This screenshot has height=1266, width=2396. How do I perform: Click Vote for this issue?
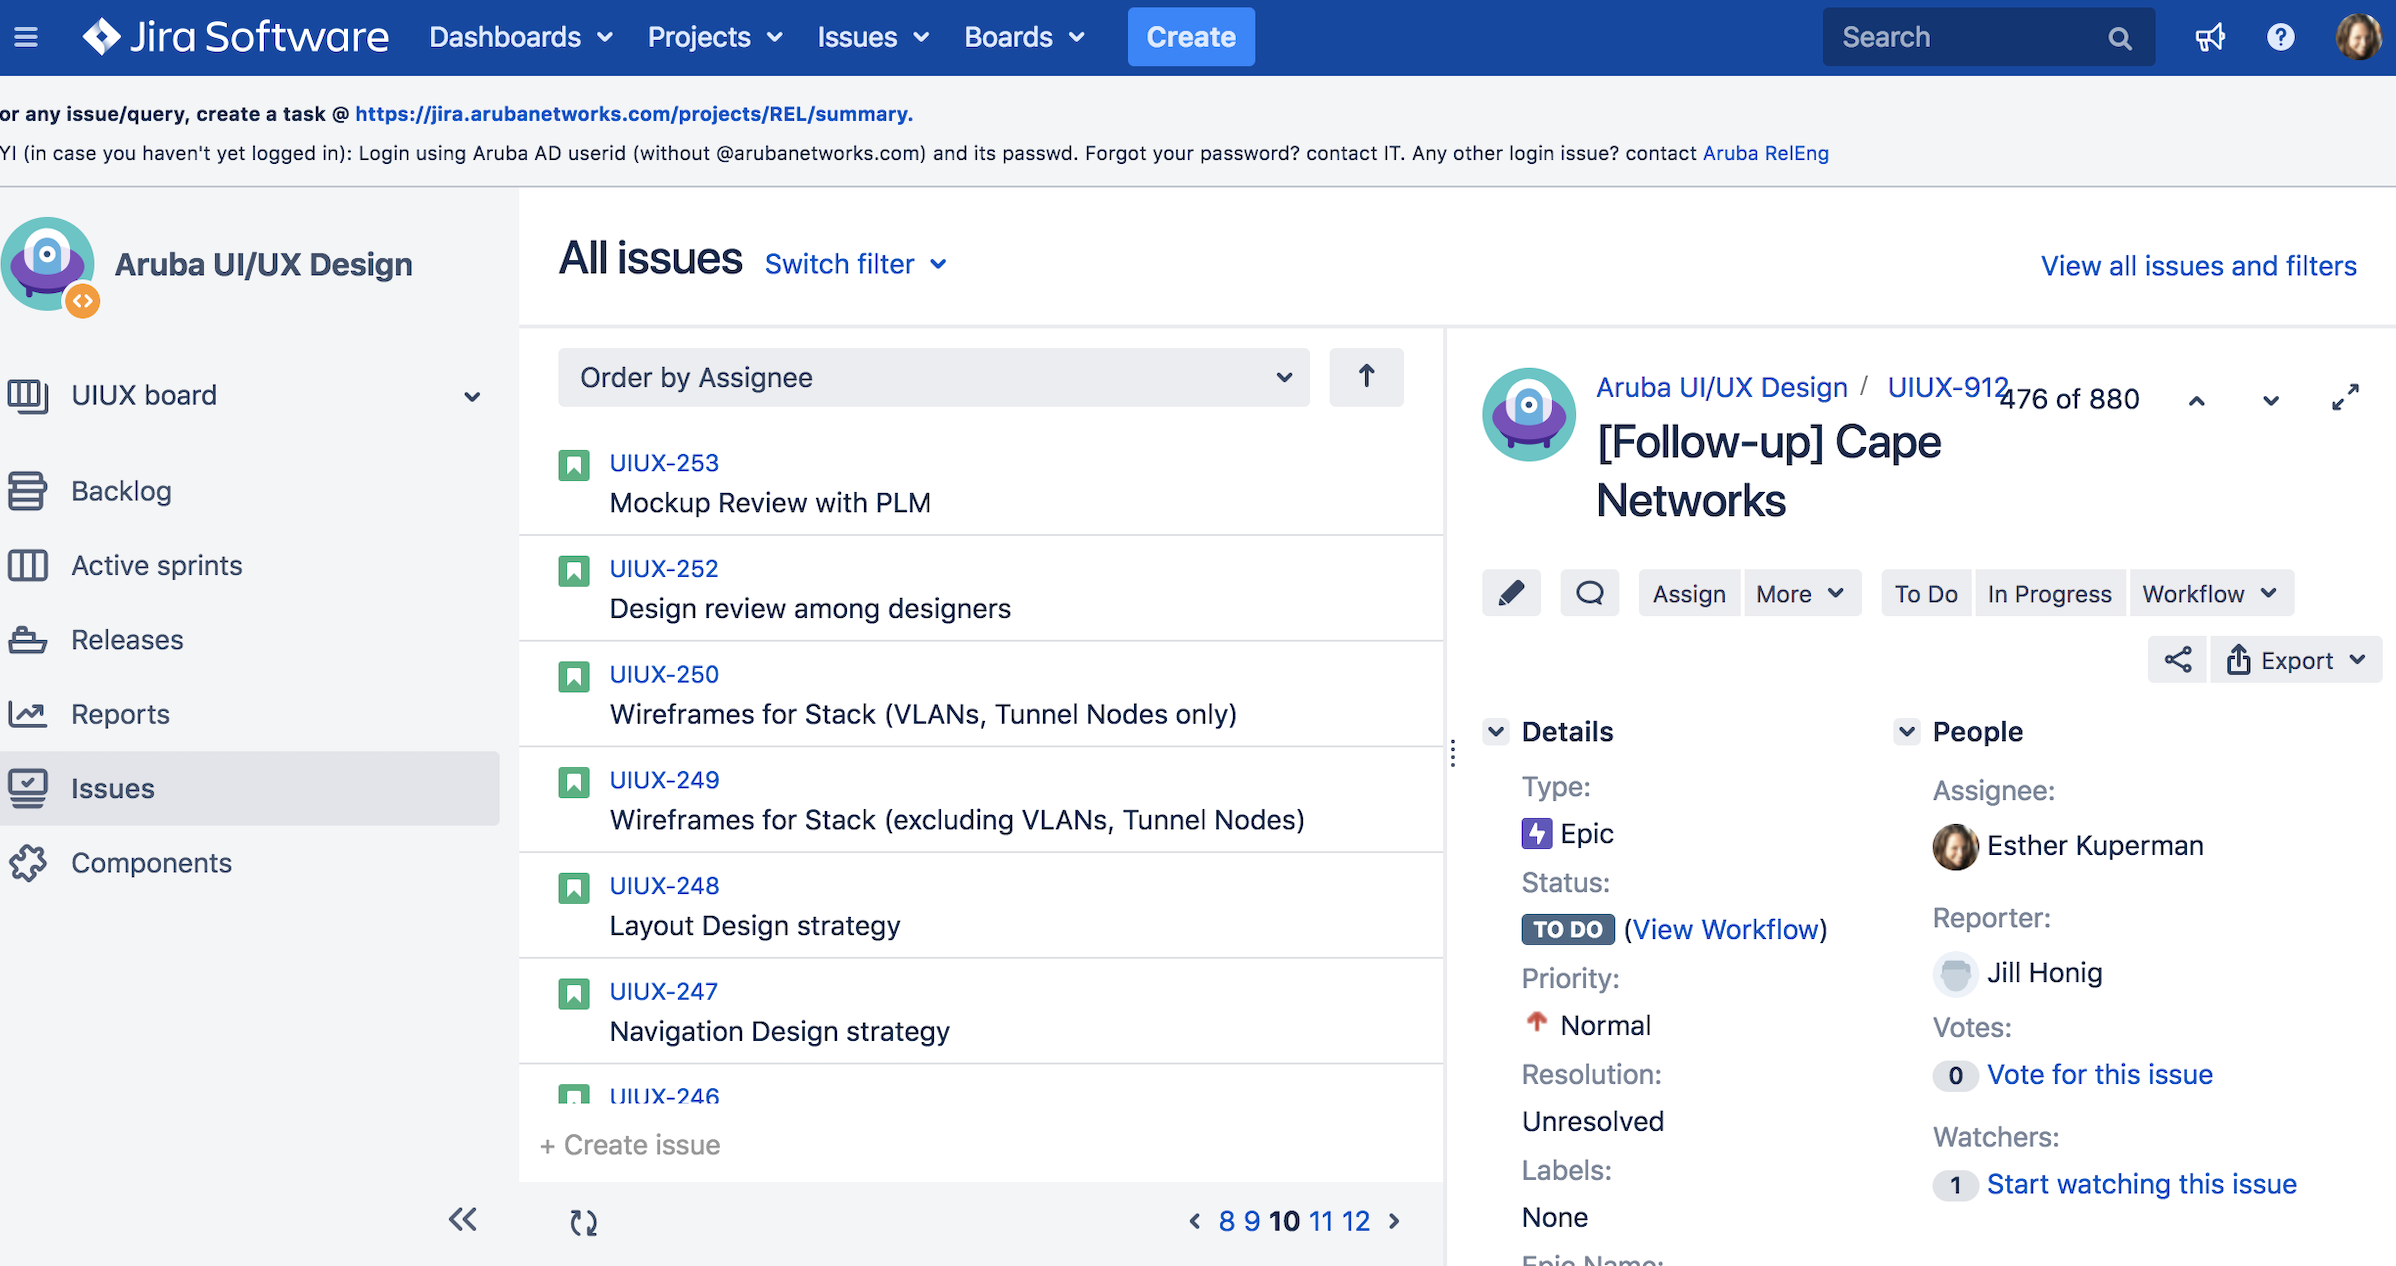2099,1074
